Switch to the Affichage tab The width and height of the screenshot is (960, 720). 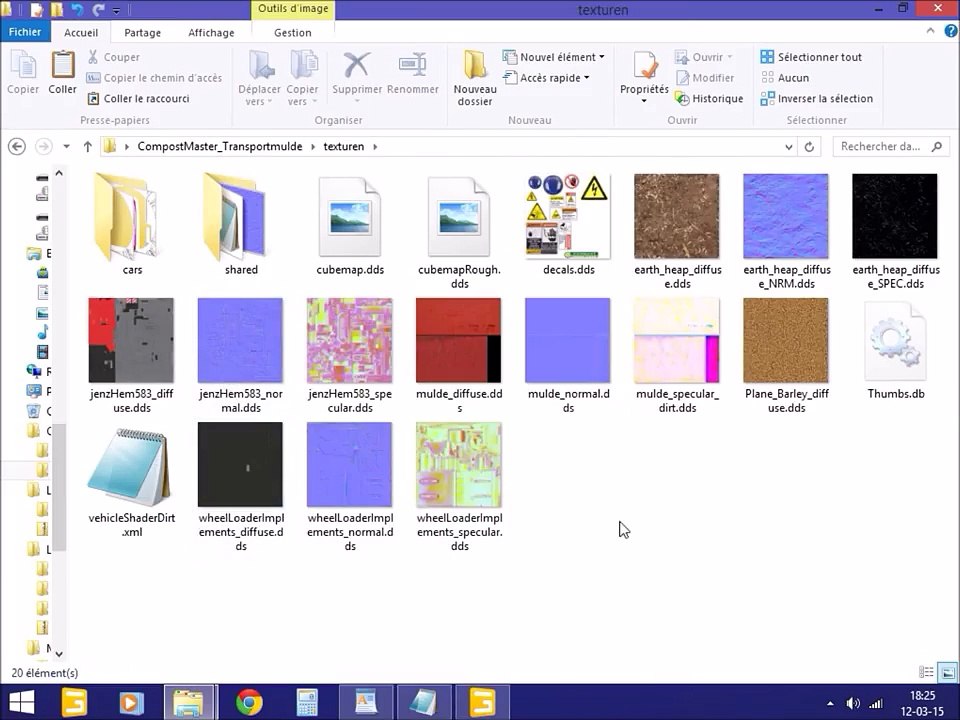211,32
